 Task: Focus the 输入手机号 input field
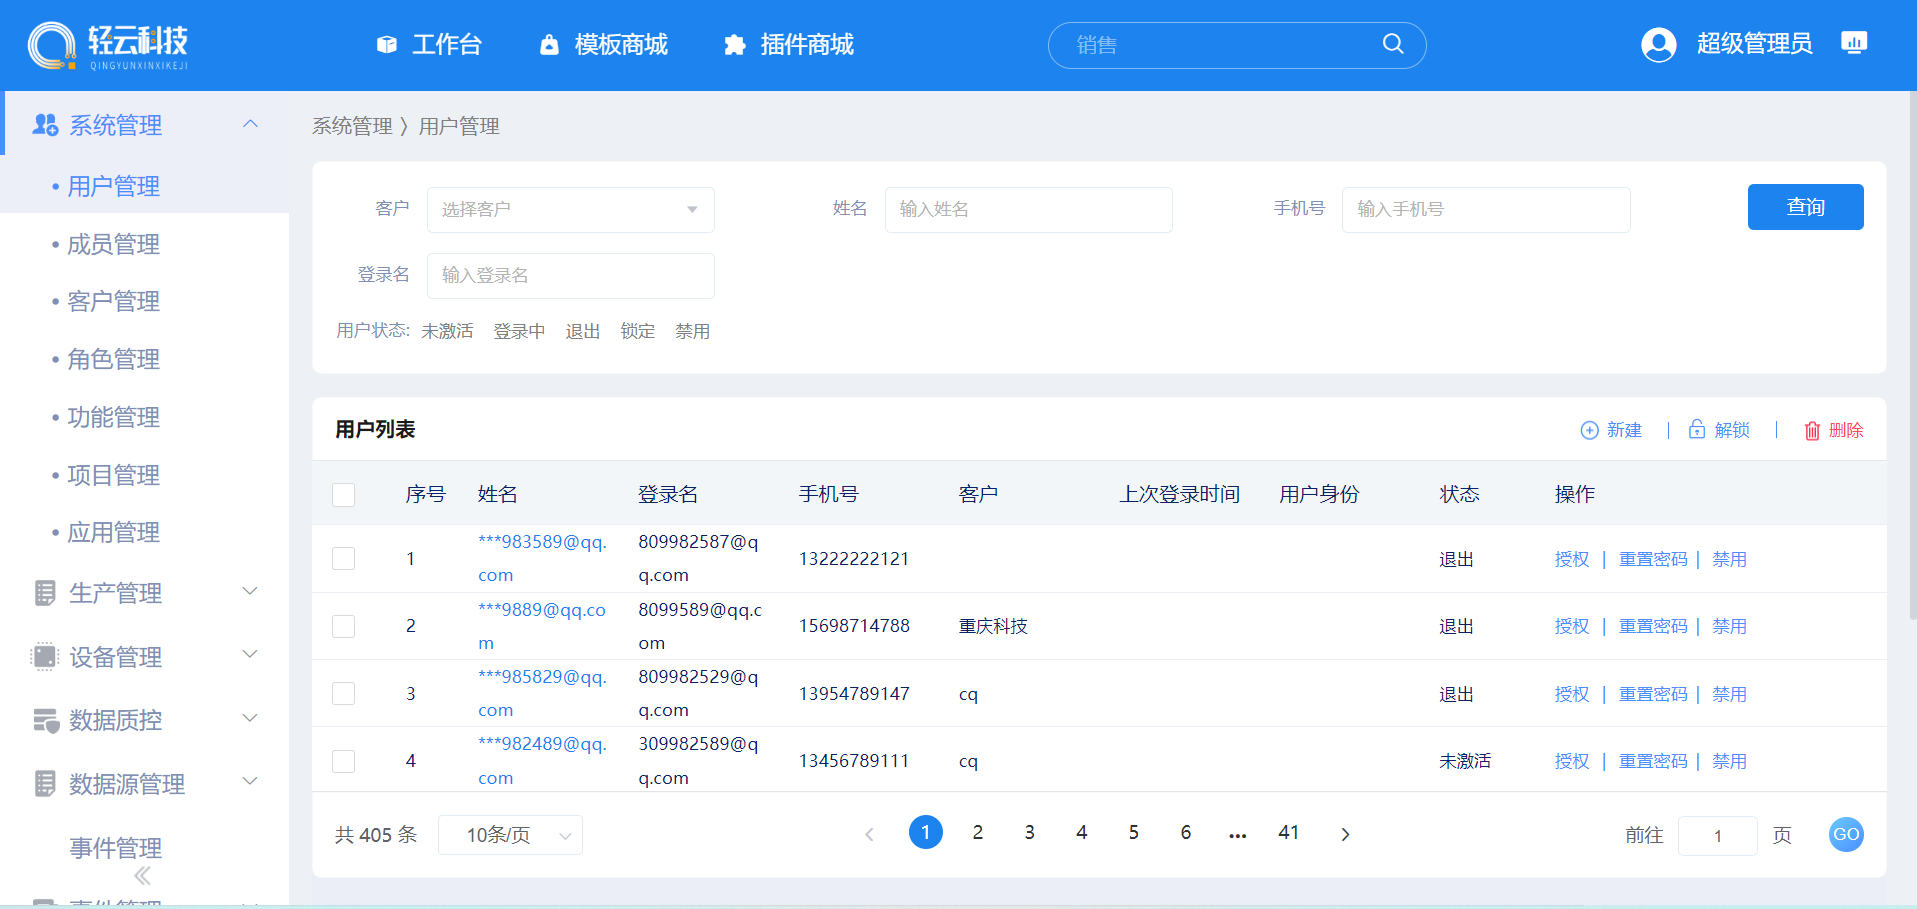[x=1486, y=209]
